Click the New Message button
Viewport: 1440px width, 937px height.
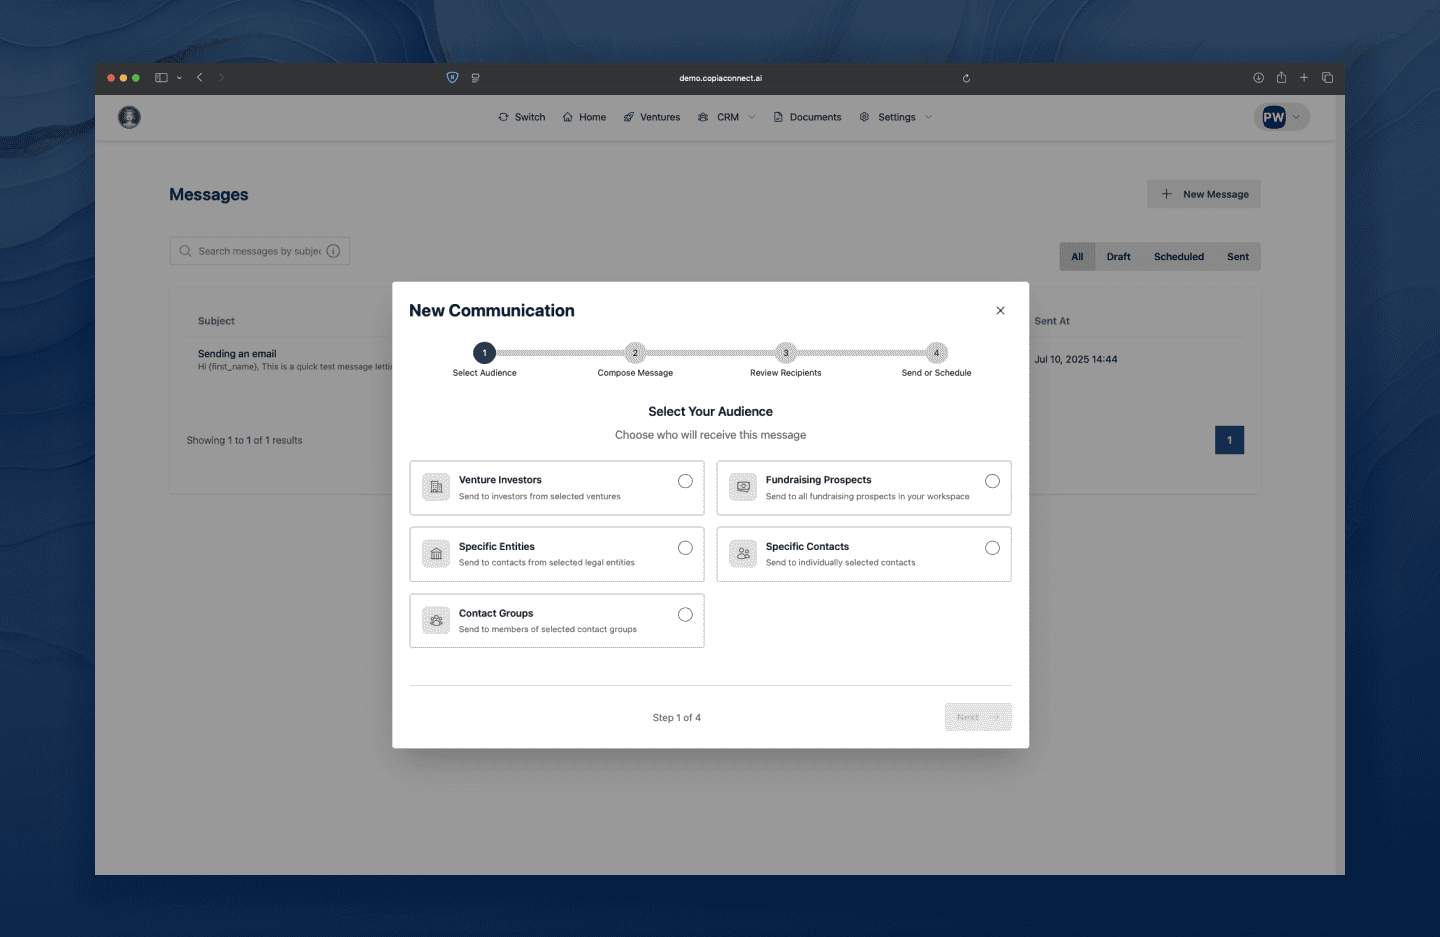pos(1203,194)
